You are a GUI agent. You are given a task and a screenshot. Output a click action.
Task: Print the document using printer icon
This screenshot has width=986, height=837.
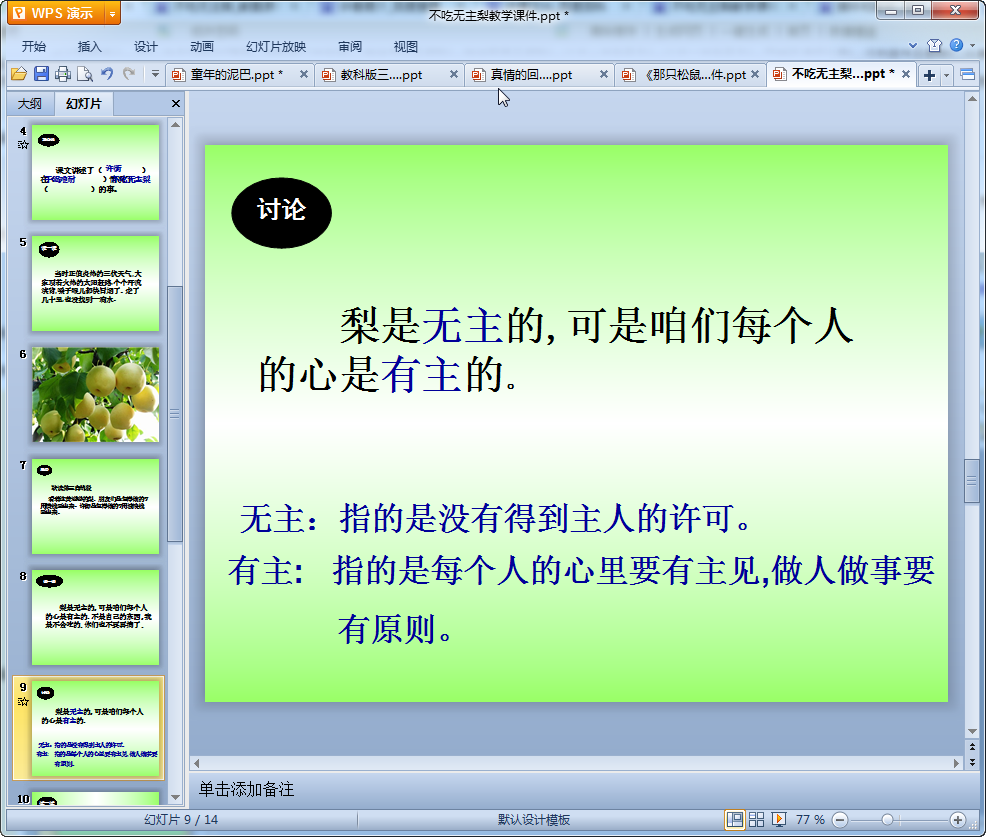coord(63,74)
